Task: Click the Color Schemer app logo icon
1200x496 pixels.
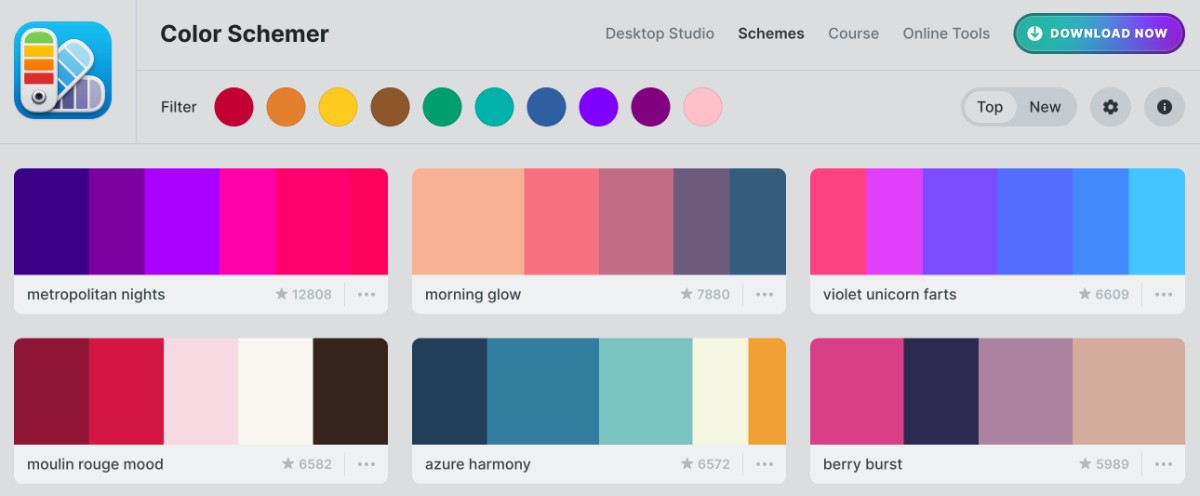Action: pos(63,70)
